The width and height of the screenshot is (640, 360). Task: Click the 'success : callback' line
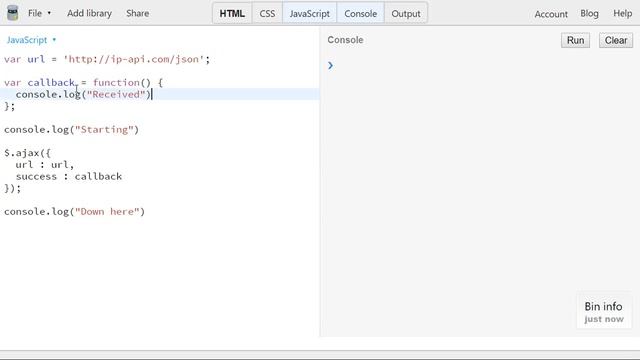[69, 176]
